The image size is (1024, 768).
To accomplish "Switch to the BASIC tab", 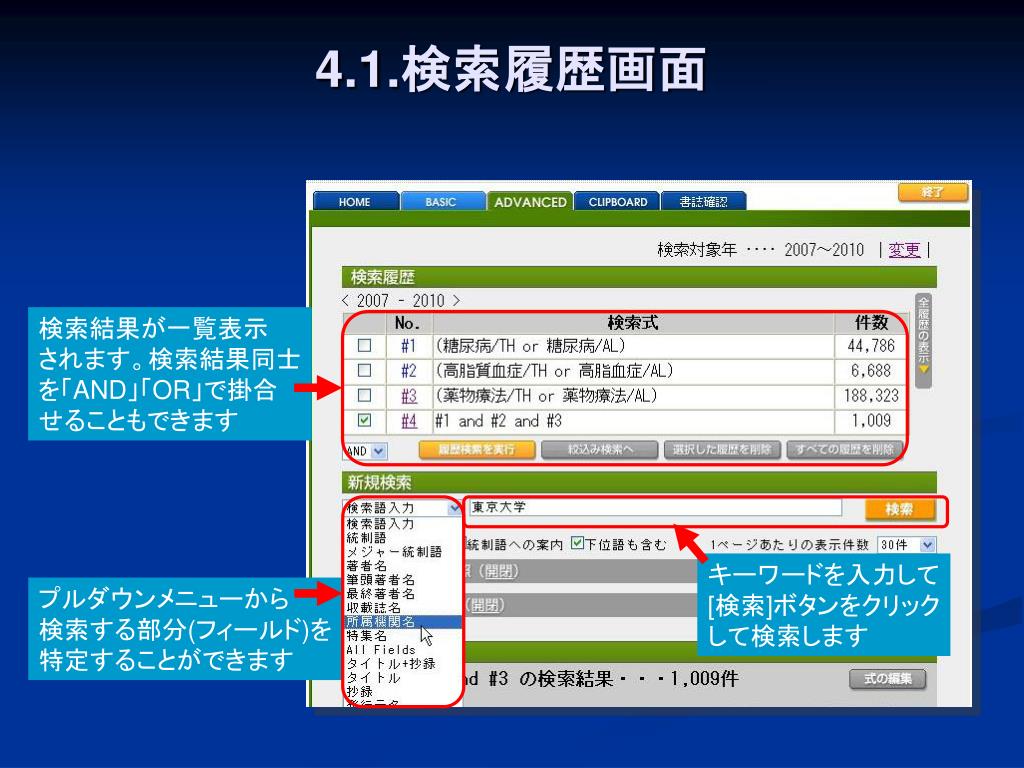I will coord(441,202).
